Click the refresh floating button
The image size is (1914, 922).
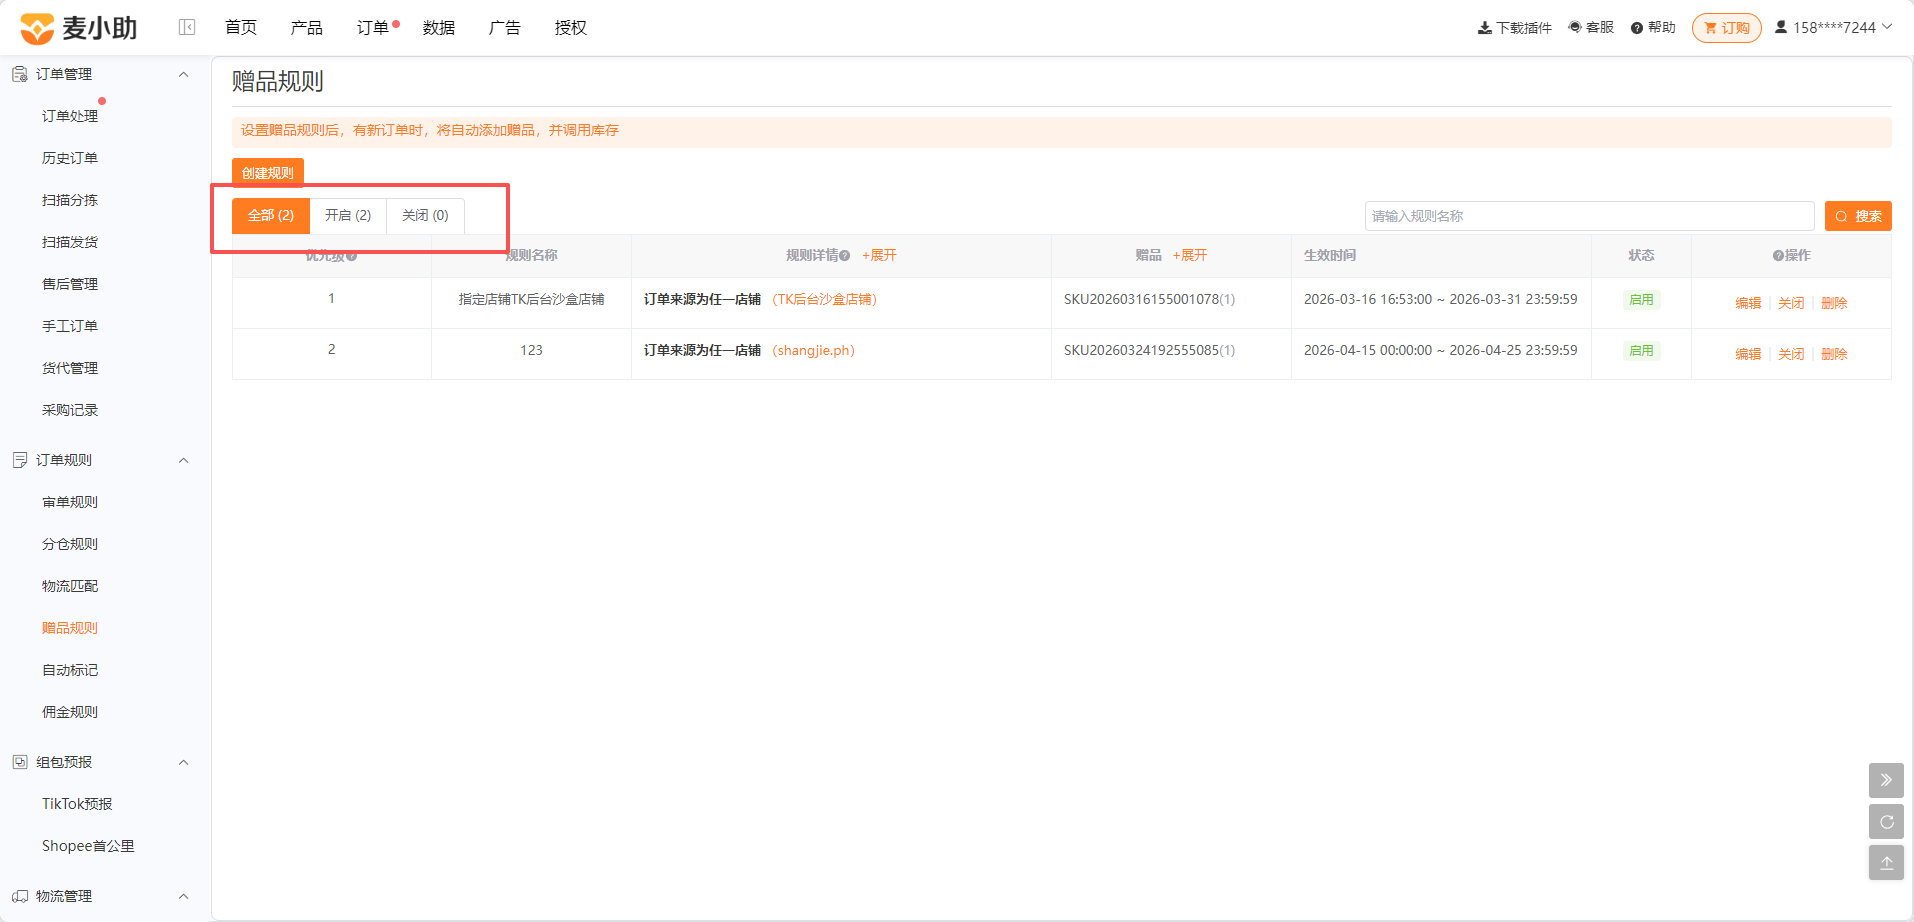click(x=1886, y=822)
